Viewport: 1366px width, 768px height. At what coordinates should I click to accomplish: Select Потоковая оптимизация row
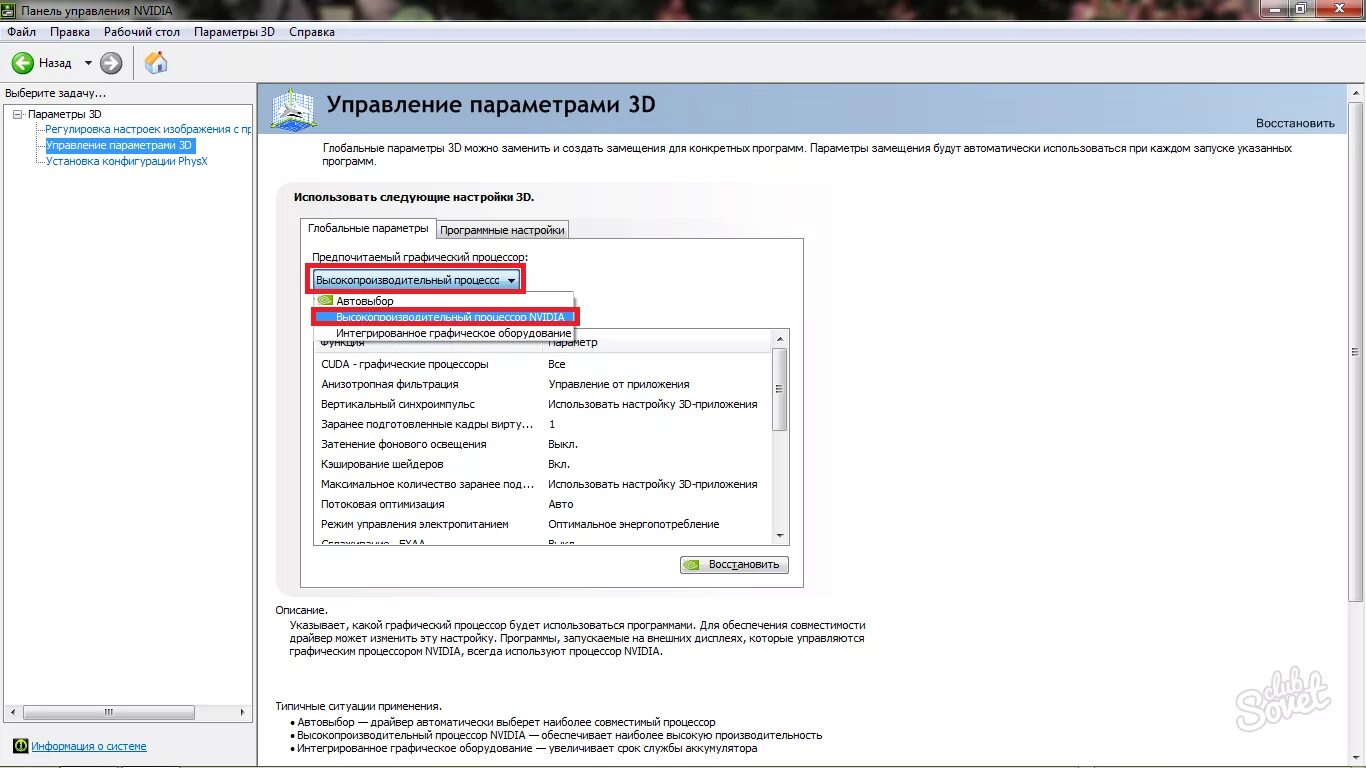point(543,504)
